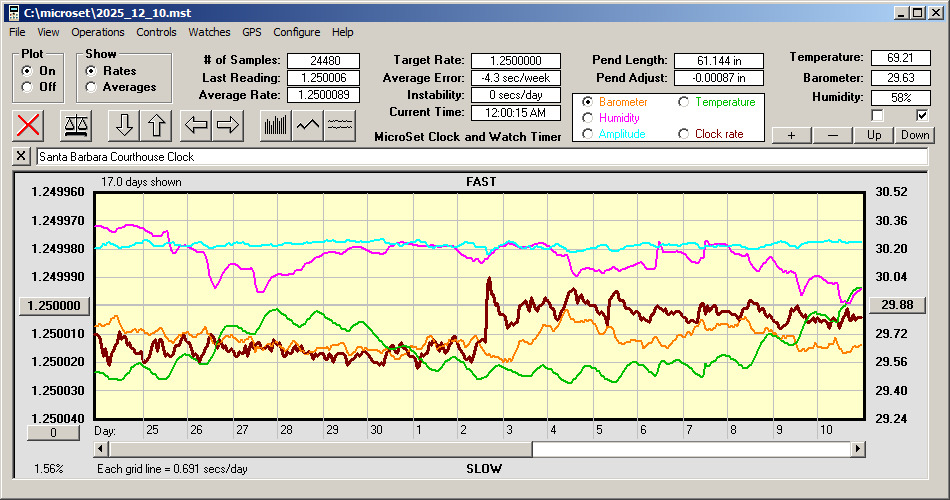Open the Operations menu
The image size is (950, 500).
(97, 32)
